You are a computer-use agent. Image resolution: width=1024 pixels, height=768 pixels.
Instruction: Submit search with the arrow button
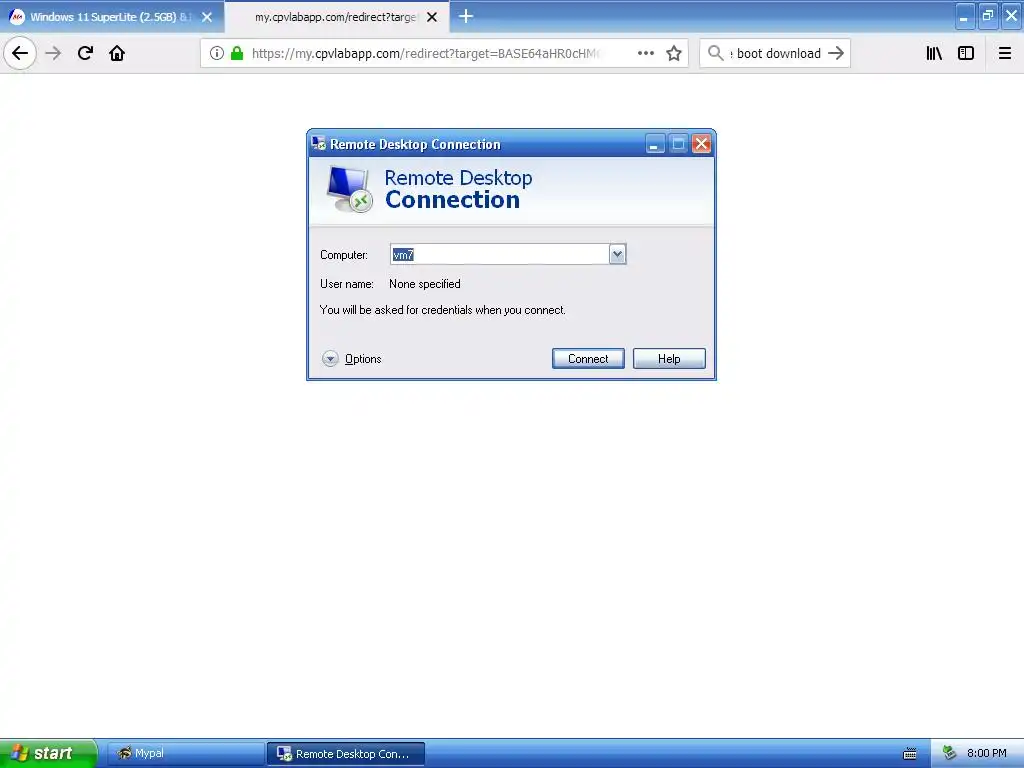[836, 53]
